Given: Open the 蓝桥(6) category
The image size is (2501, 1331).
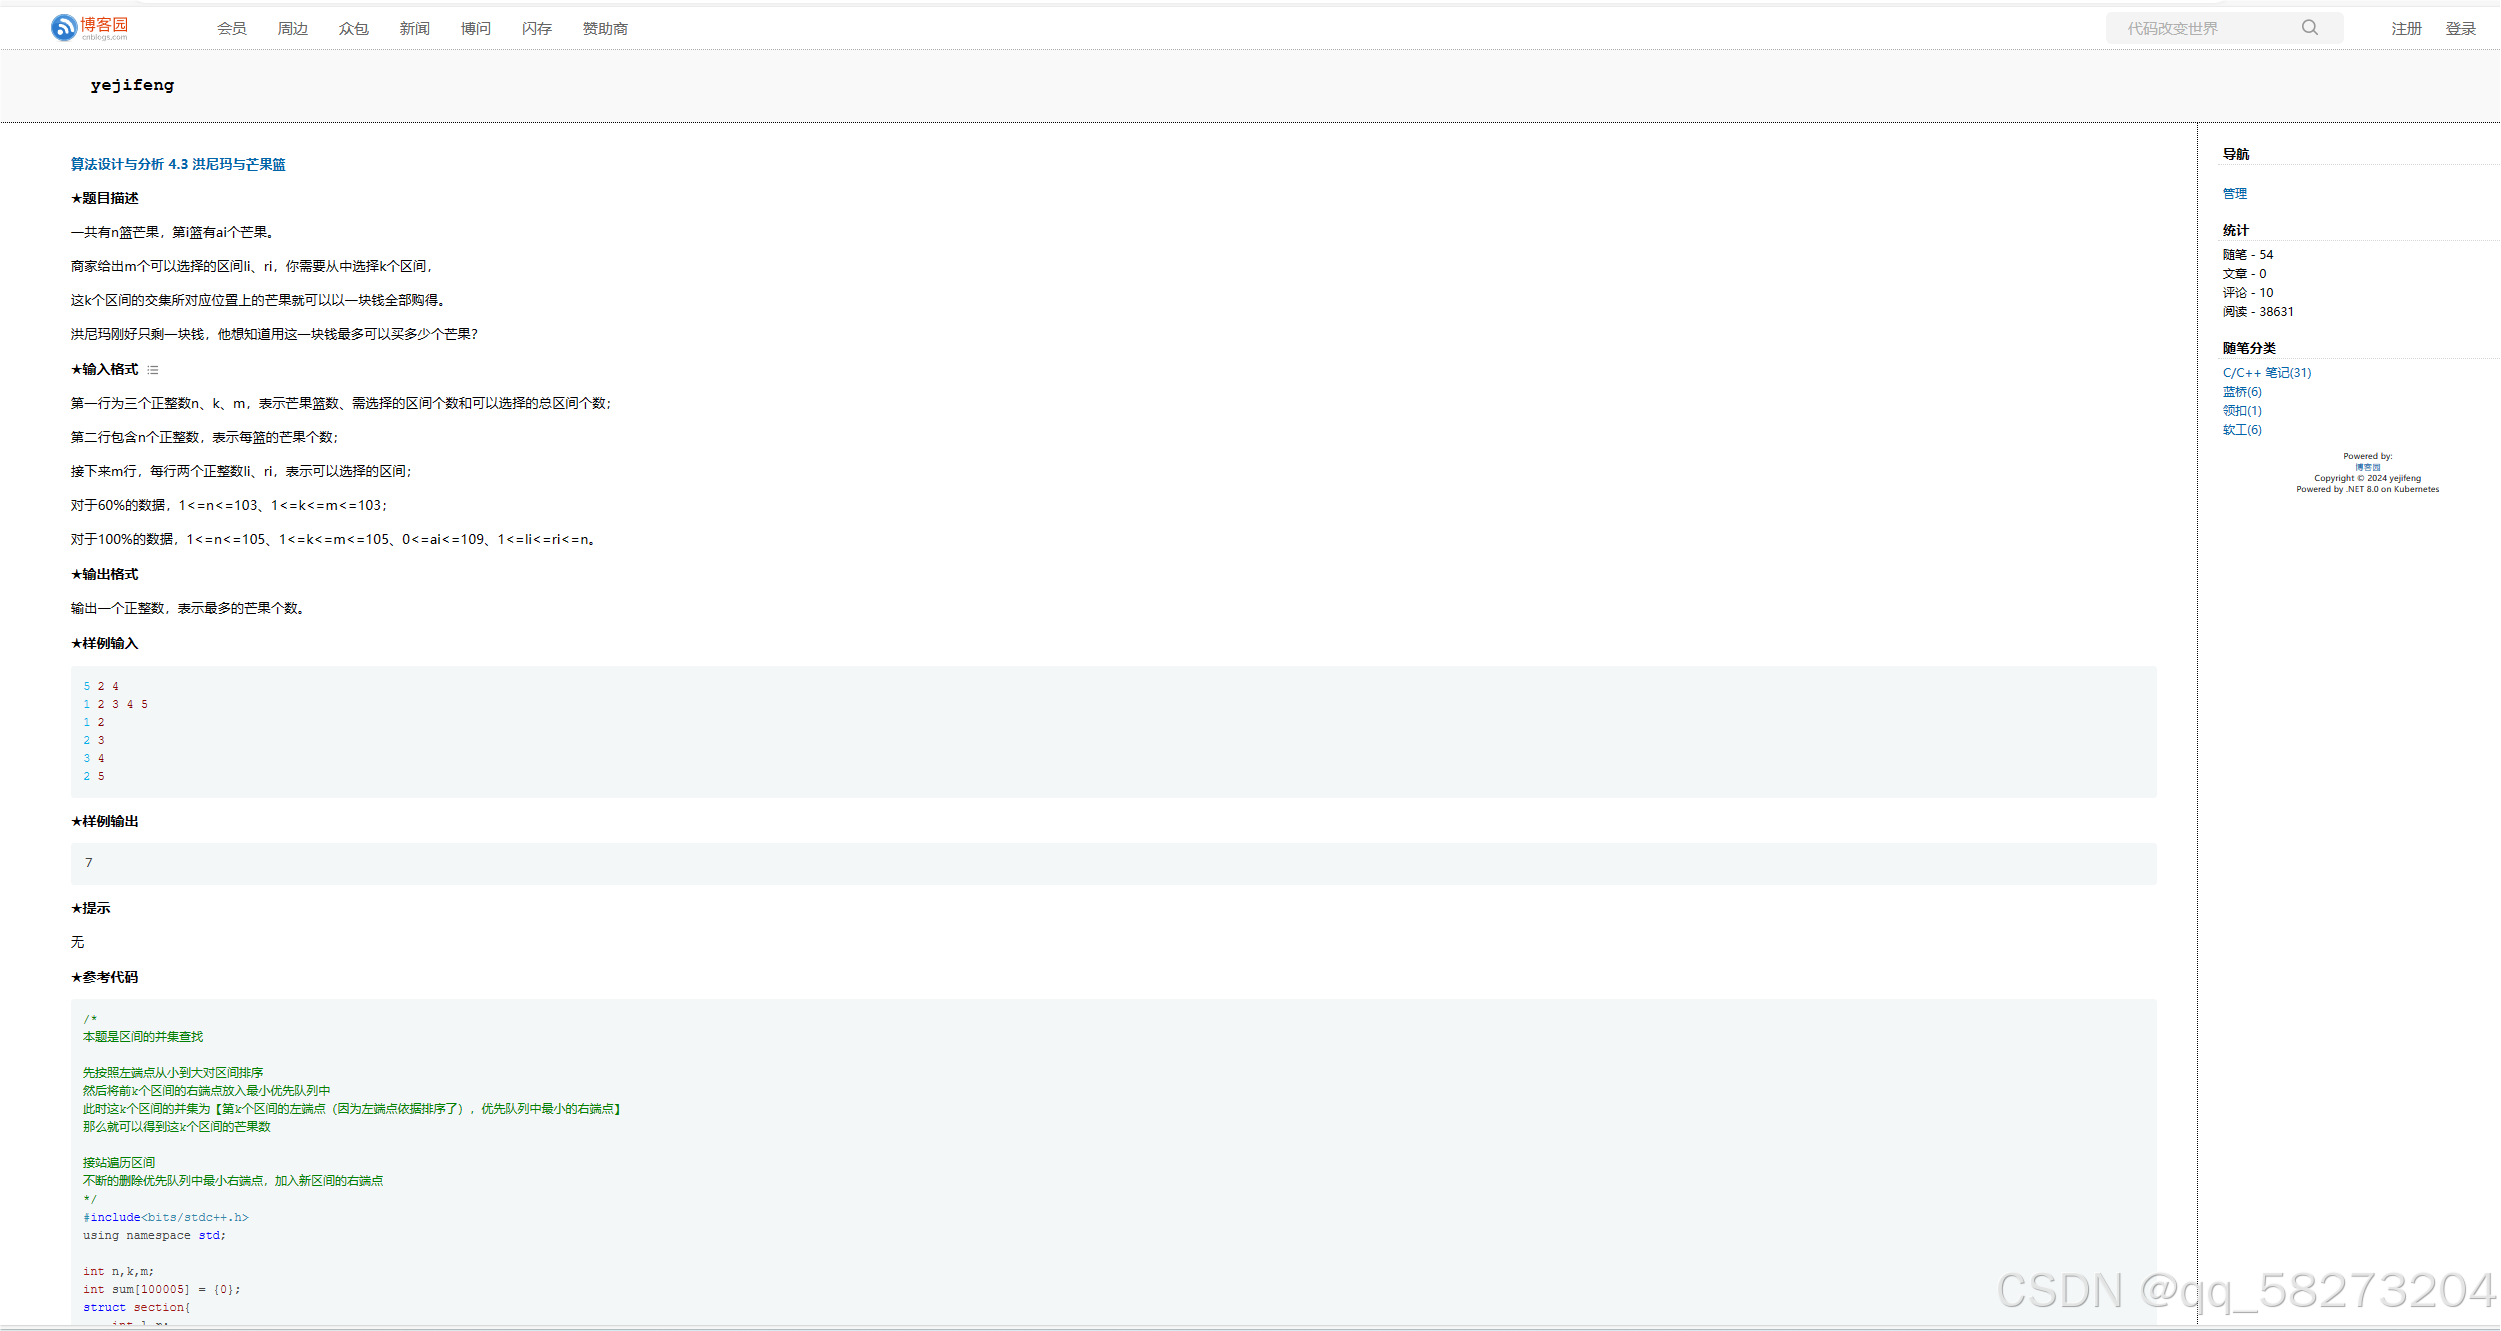Looking at the screenshot, I should [2241, 392].
